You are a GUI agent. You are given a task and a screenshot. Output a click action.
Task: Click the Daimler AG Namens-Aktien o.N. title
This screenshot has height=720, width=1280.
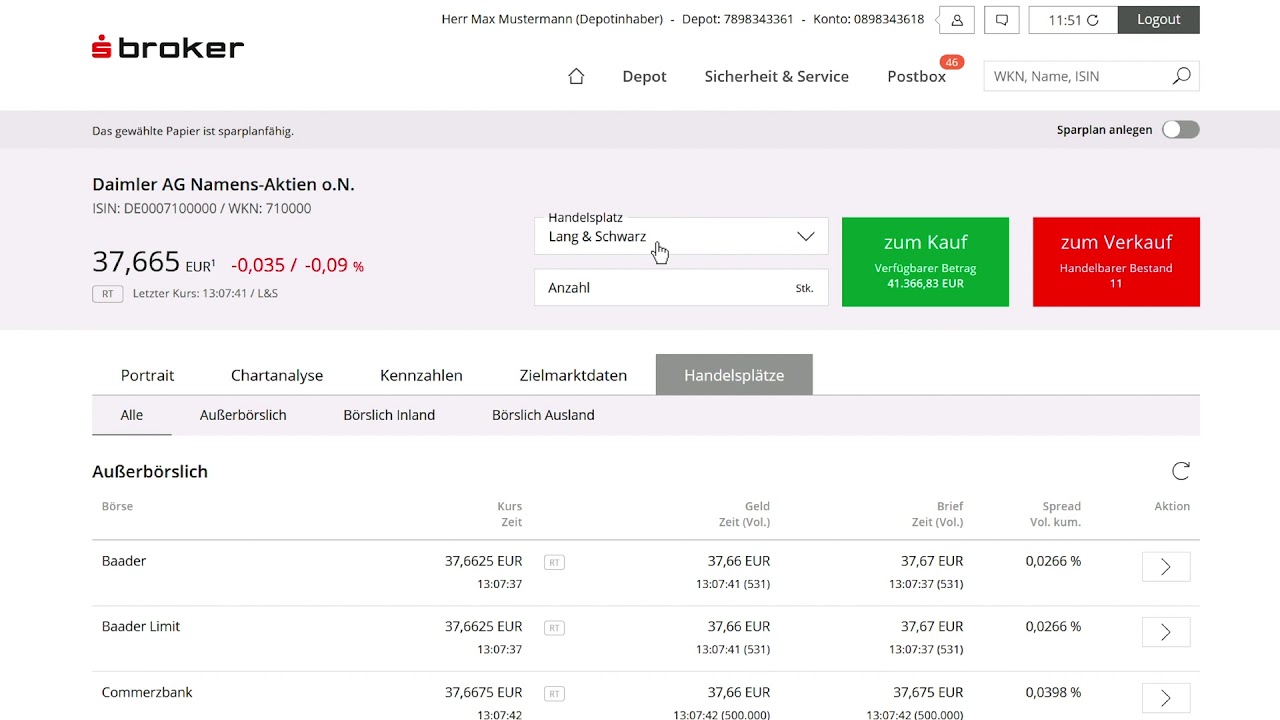click(x=223, y=185)
